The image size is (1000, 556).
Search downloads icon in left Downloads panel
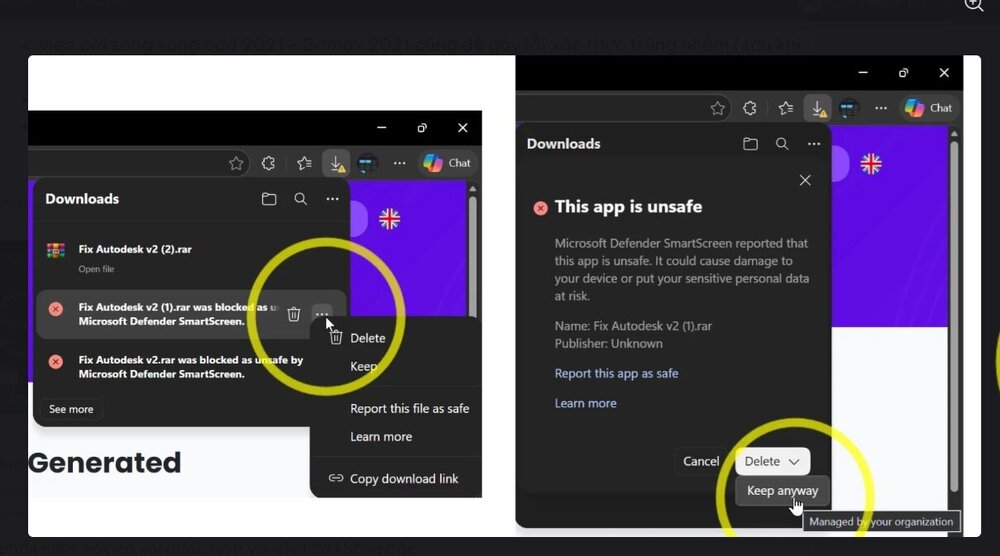(300, 199)
